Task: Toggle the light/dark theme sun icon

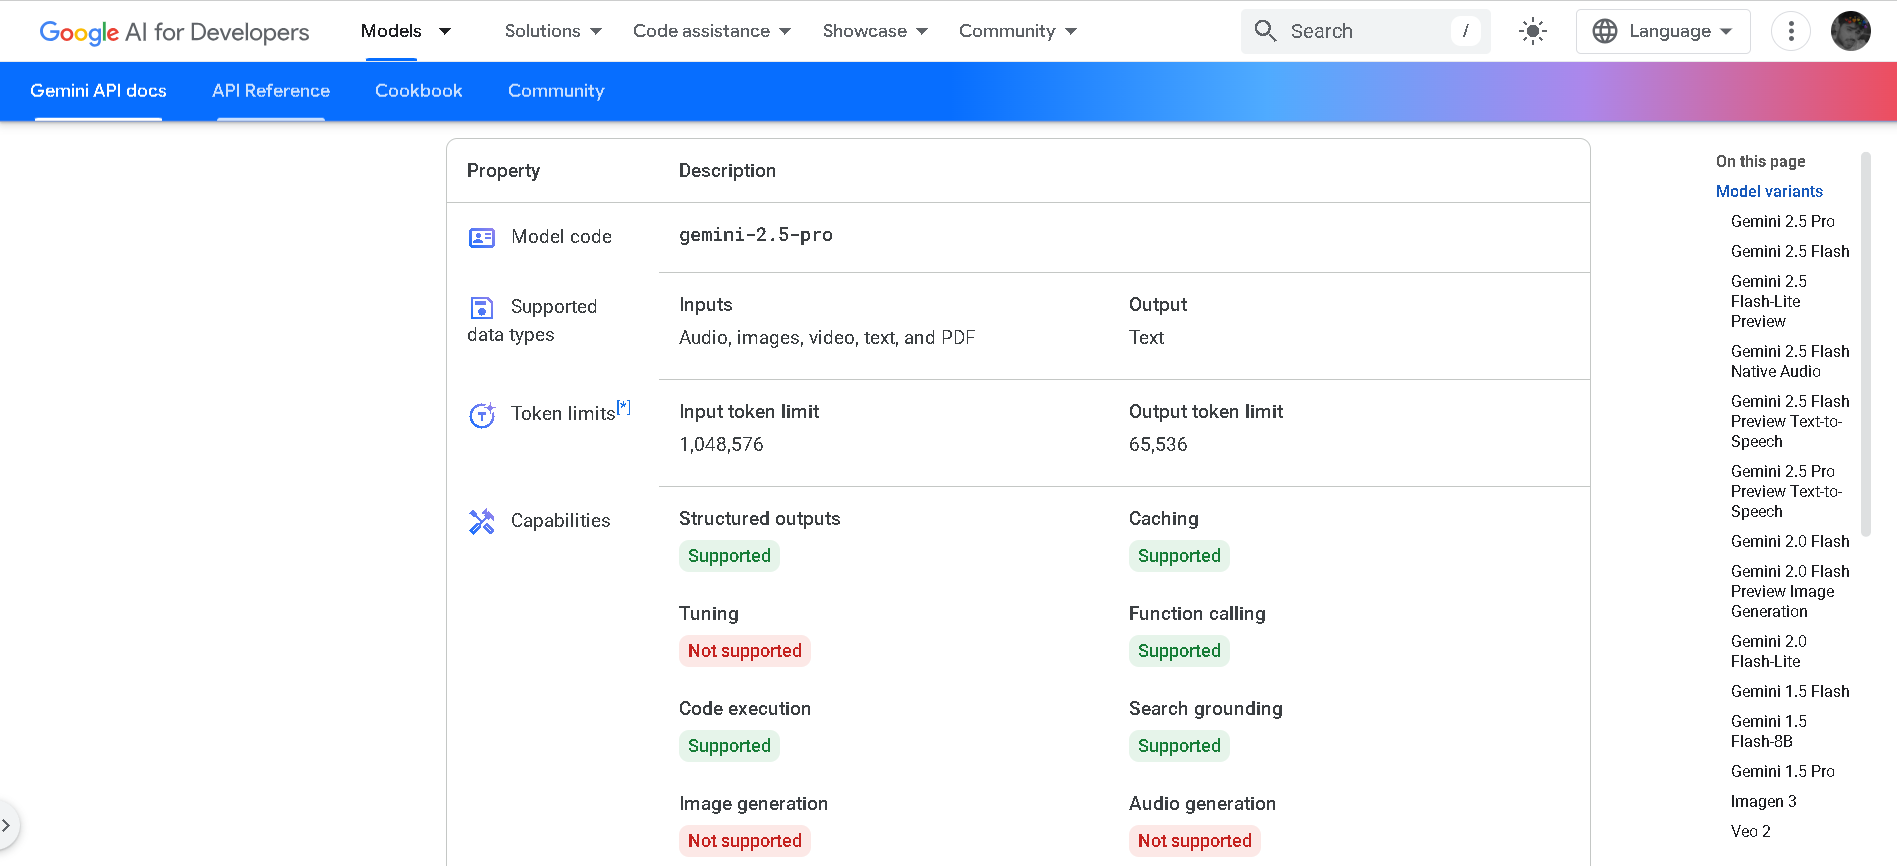Action: click(1532, 31)
